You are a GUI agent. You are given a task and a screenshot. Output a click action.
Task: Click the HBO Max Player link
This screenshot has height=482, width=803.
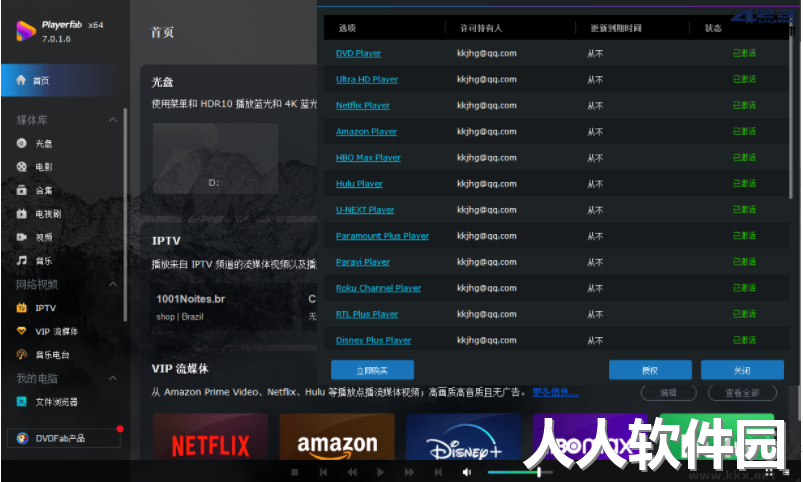(368, 158)
